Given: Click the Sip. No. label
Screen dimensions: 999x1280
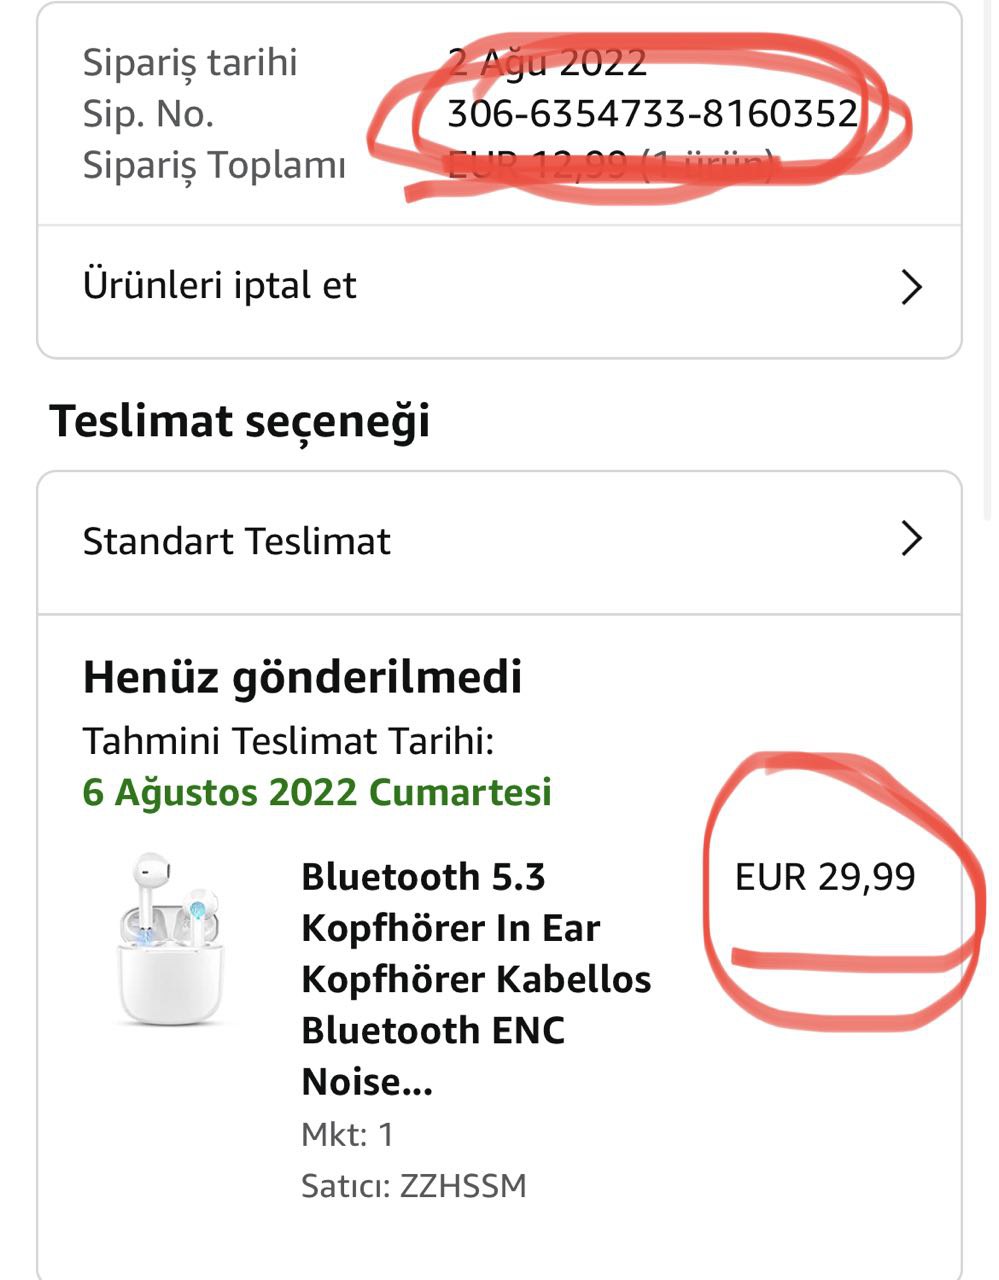Looking at the screenshot, I should [x=148, y=114].
